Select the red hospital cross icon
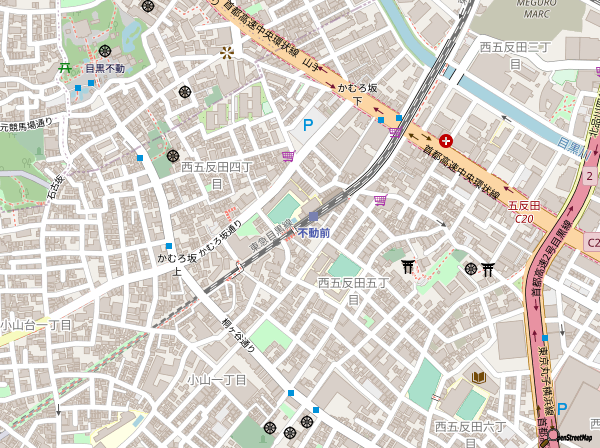 tap(446, 141)
